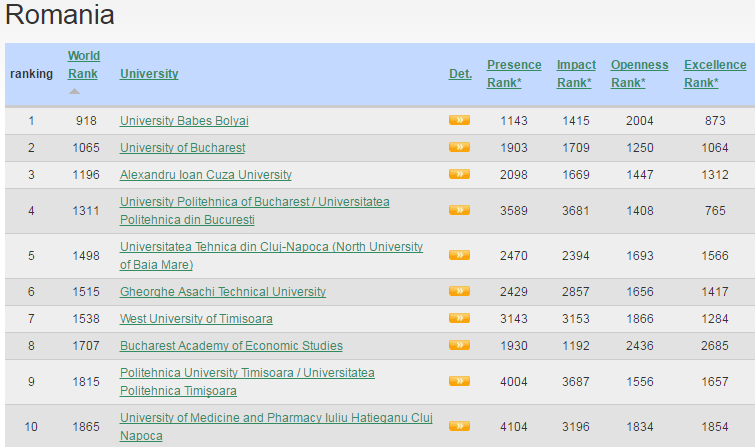Select excellence rank value 873
Screen dimensions: 755x447
click(x=715, y=120)
